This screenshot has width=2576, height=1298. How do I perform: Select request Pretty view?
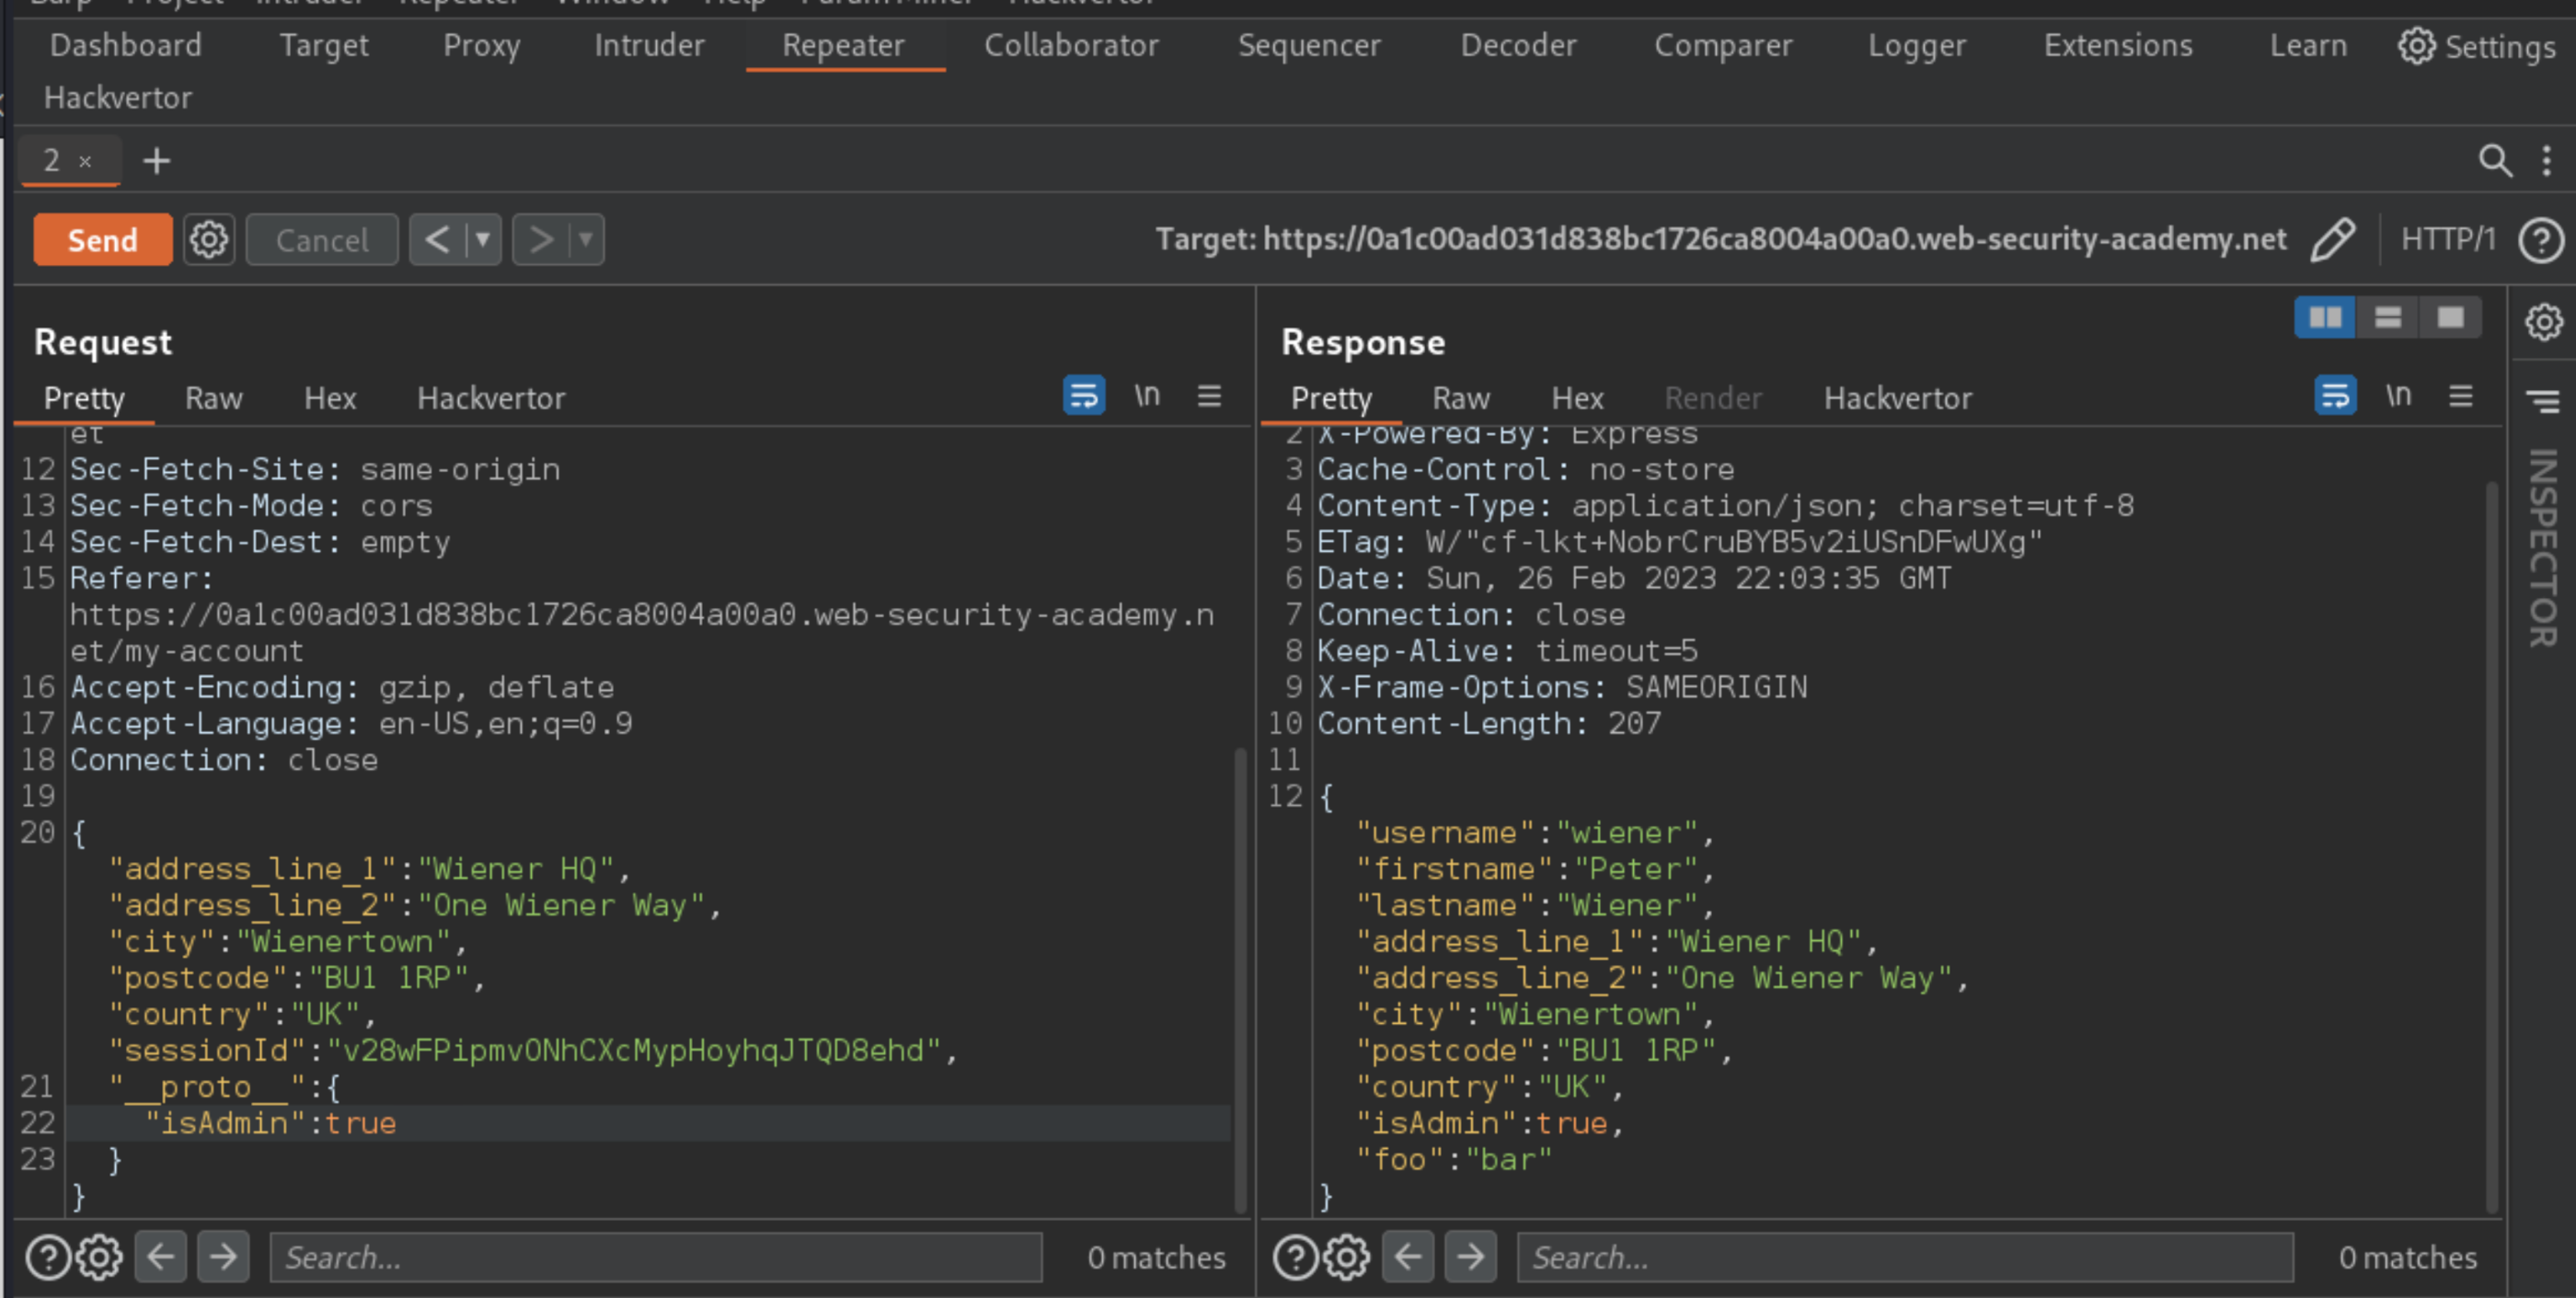84,398
